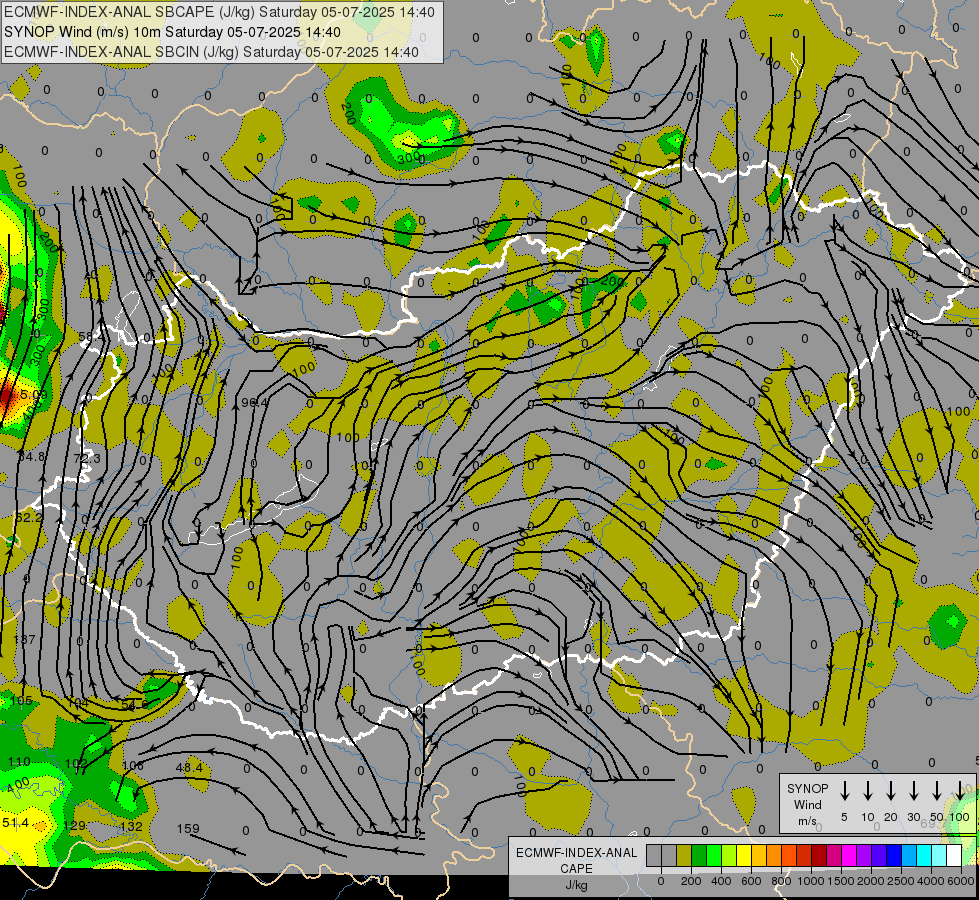Click the 4000 tick label on CAPE scale
This screenshot has height=900, width=979.
931,881
